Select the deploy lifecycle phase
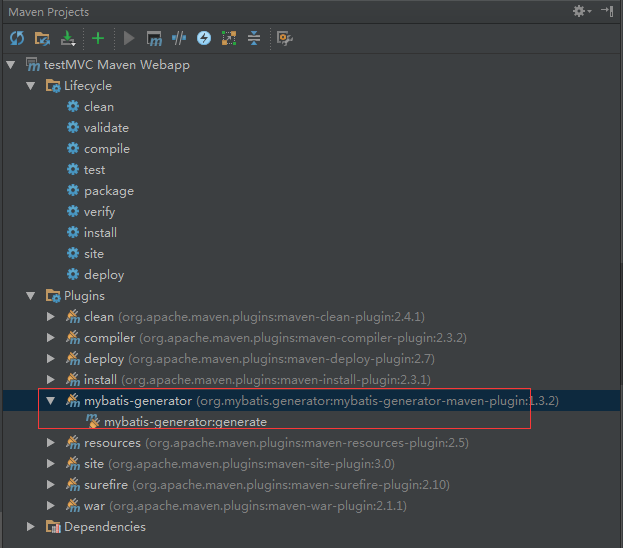The height and width of the screenshot is (548, 623). (x=95, y=275)
